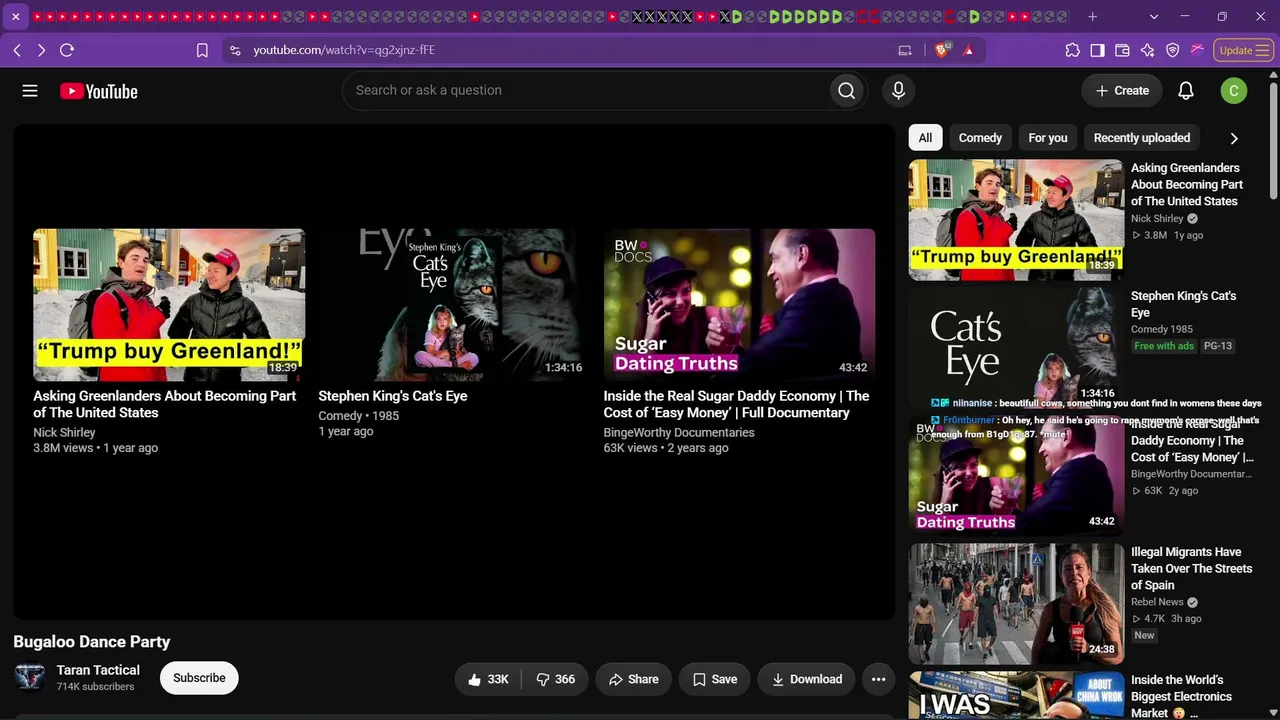Open the Taran Tactical channel name link

[98, 670]
